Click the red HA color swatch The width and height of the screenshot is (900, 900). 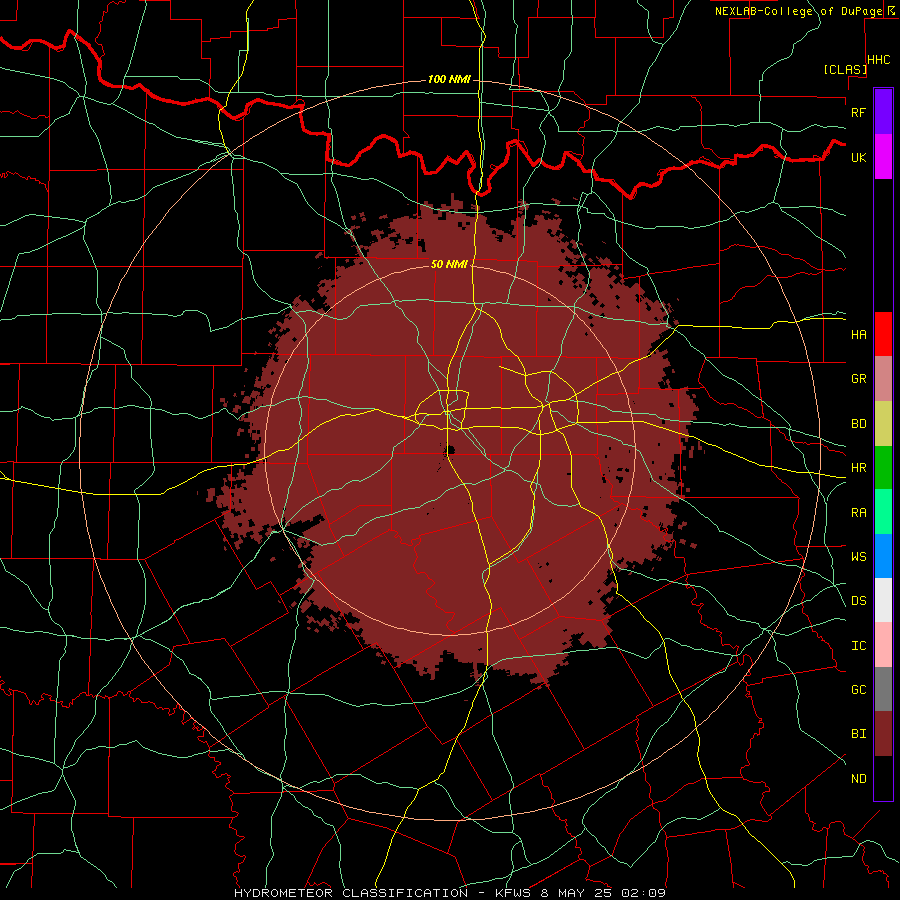tap(883, 334)
